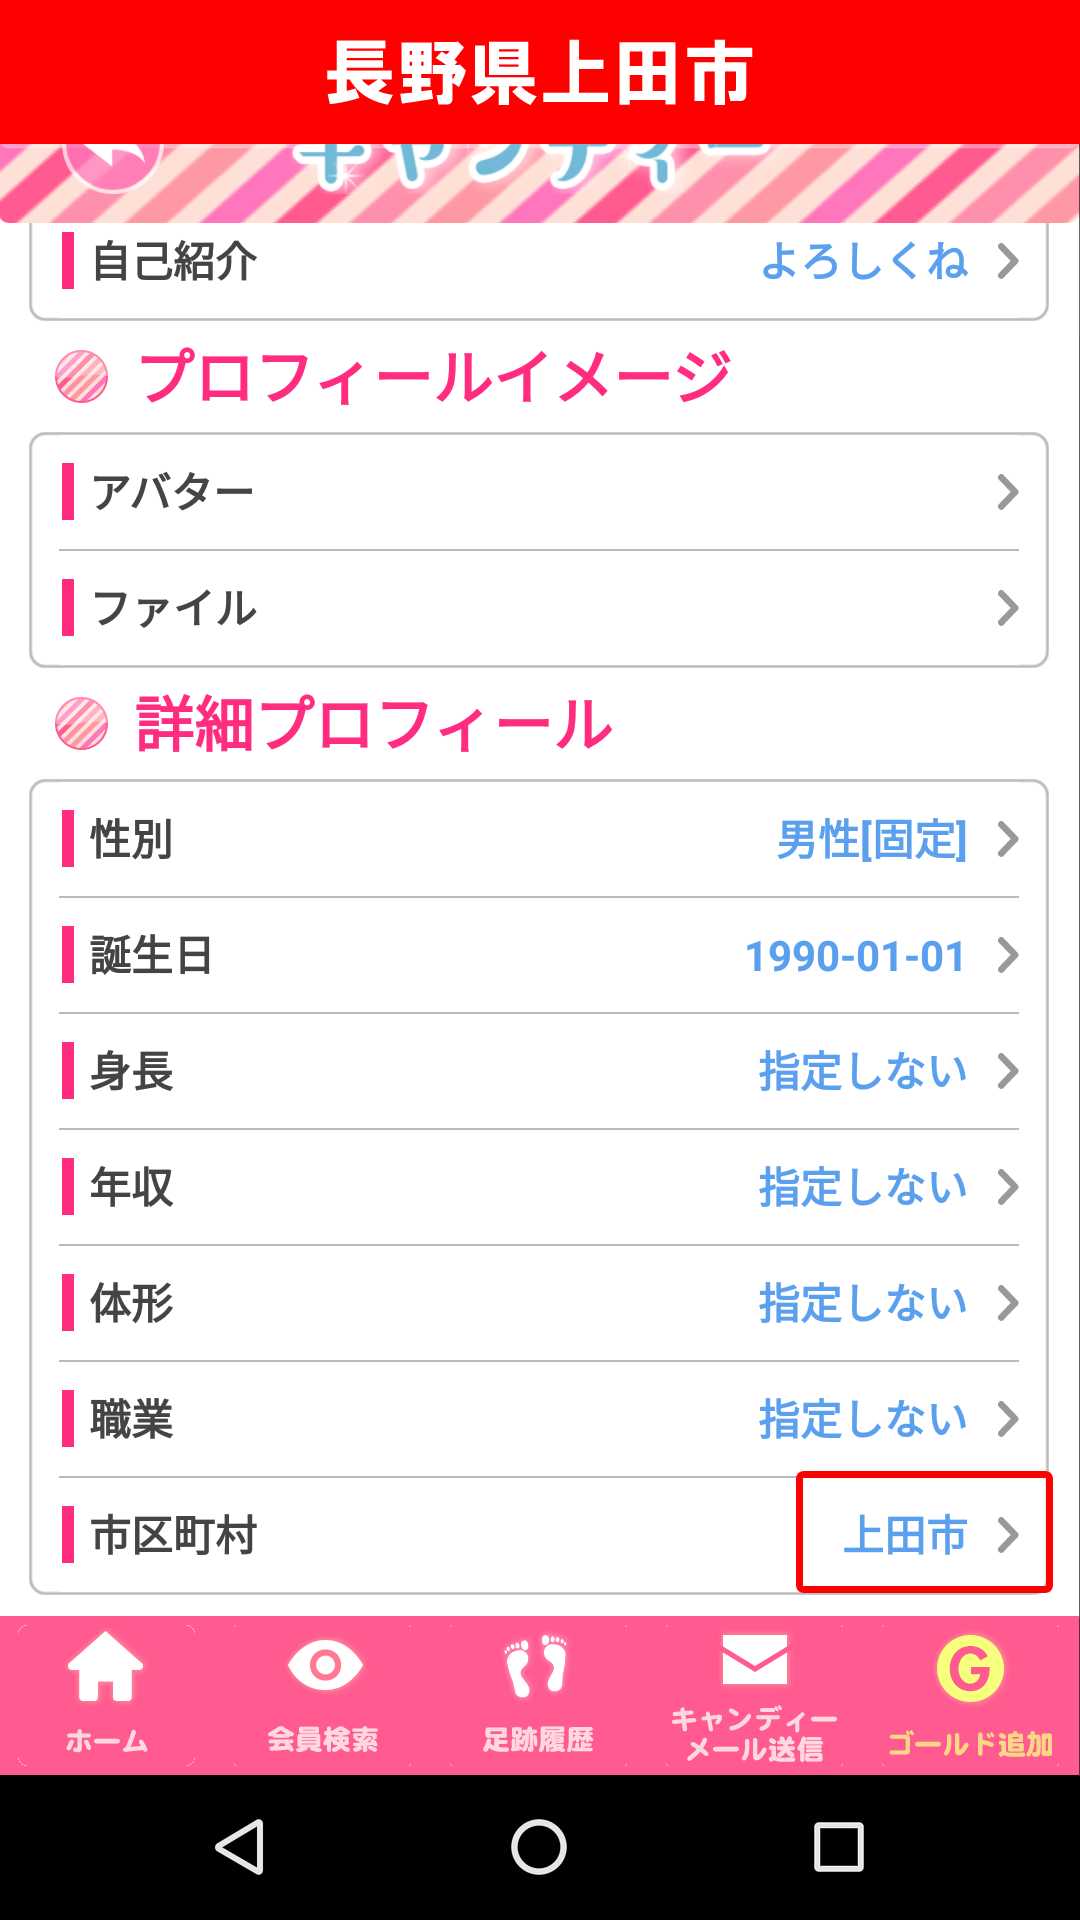Expand the 年収 income row chevron
1080x1920 pixels.
[1008, 1187]
